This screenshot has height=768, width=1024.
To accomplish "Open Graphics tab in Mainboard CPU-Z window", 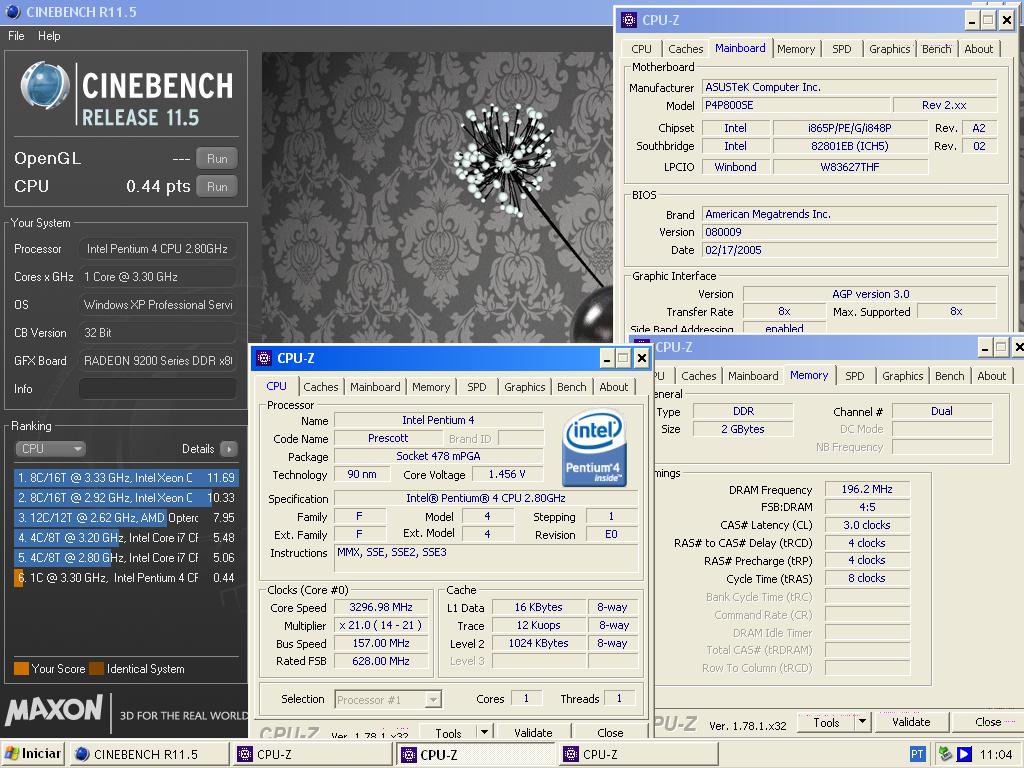I will pos(889,49).
